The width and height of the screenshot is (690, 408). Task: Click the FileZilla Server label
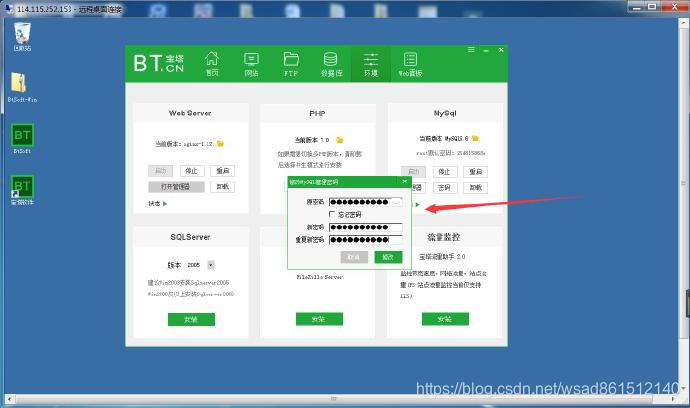[319, 277]
